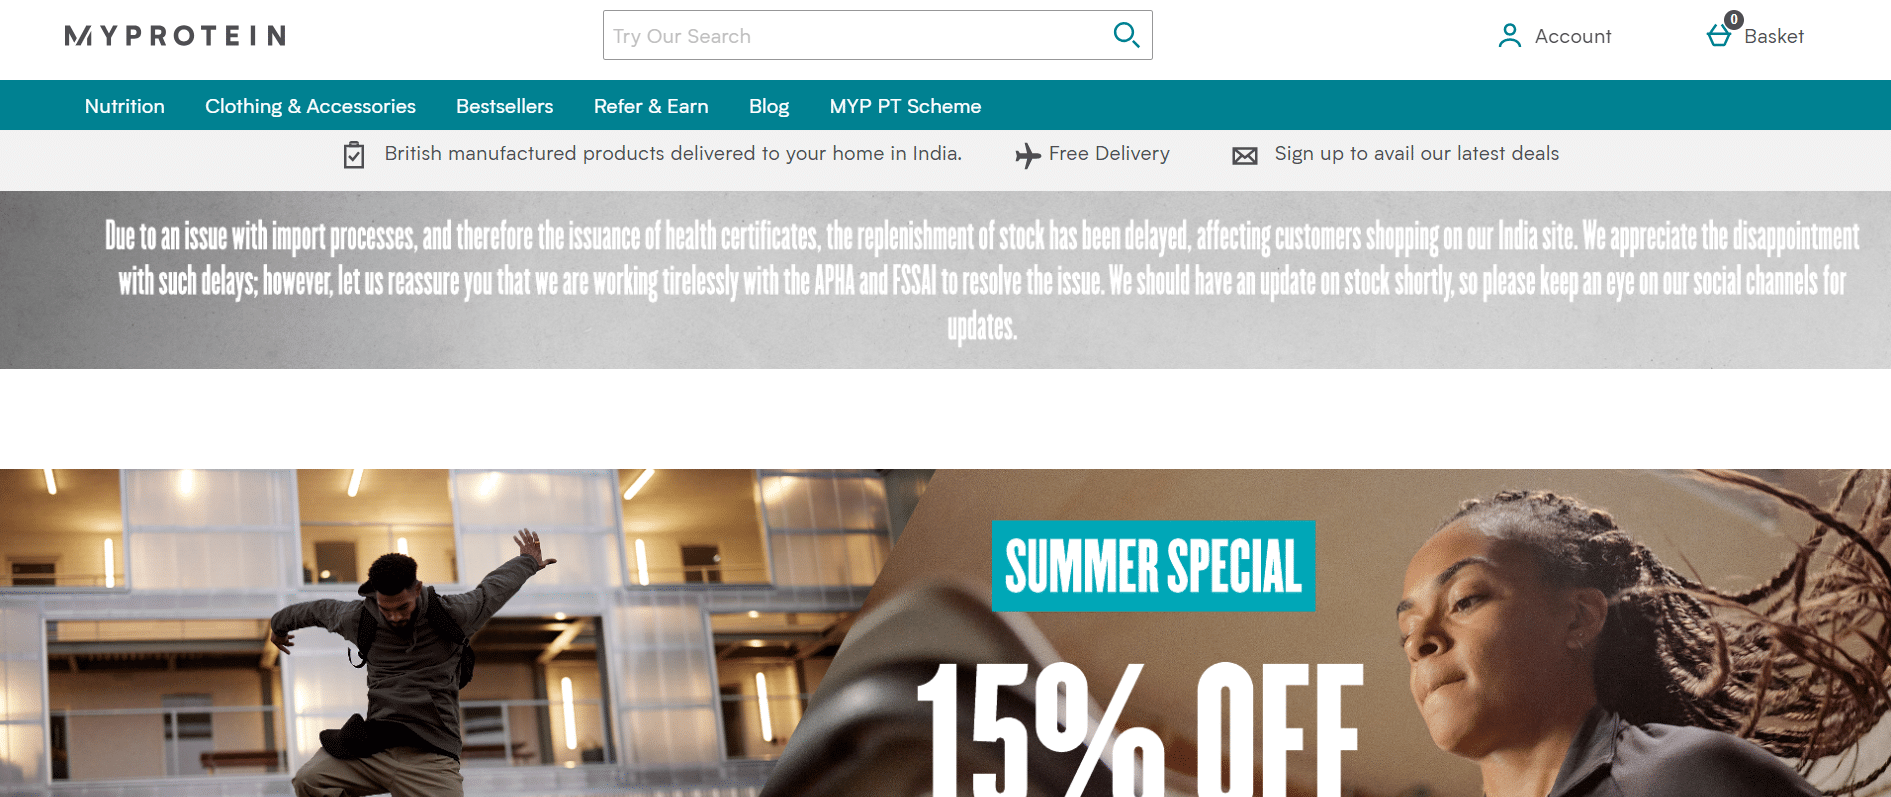Open the MYP PT Scheme page
This screenshot has height=797, width=1891.
point(905,106)
